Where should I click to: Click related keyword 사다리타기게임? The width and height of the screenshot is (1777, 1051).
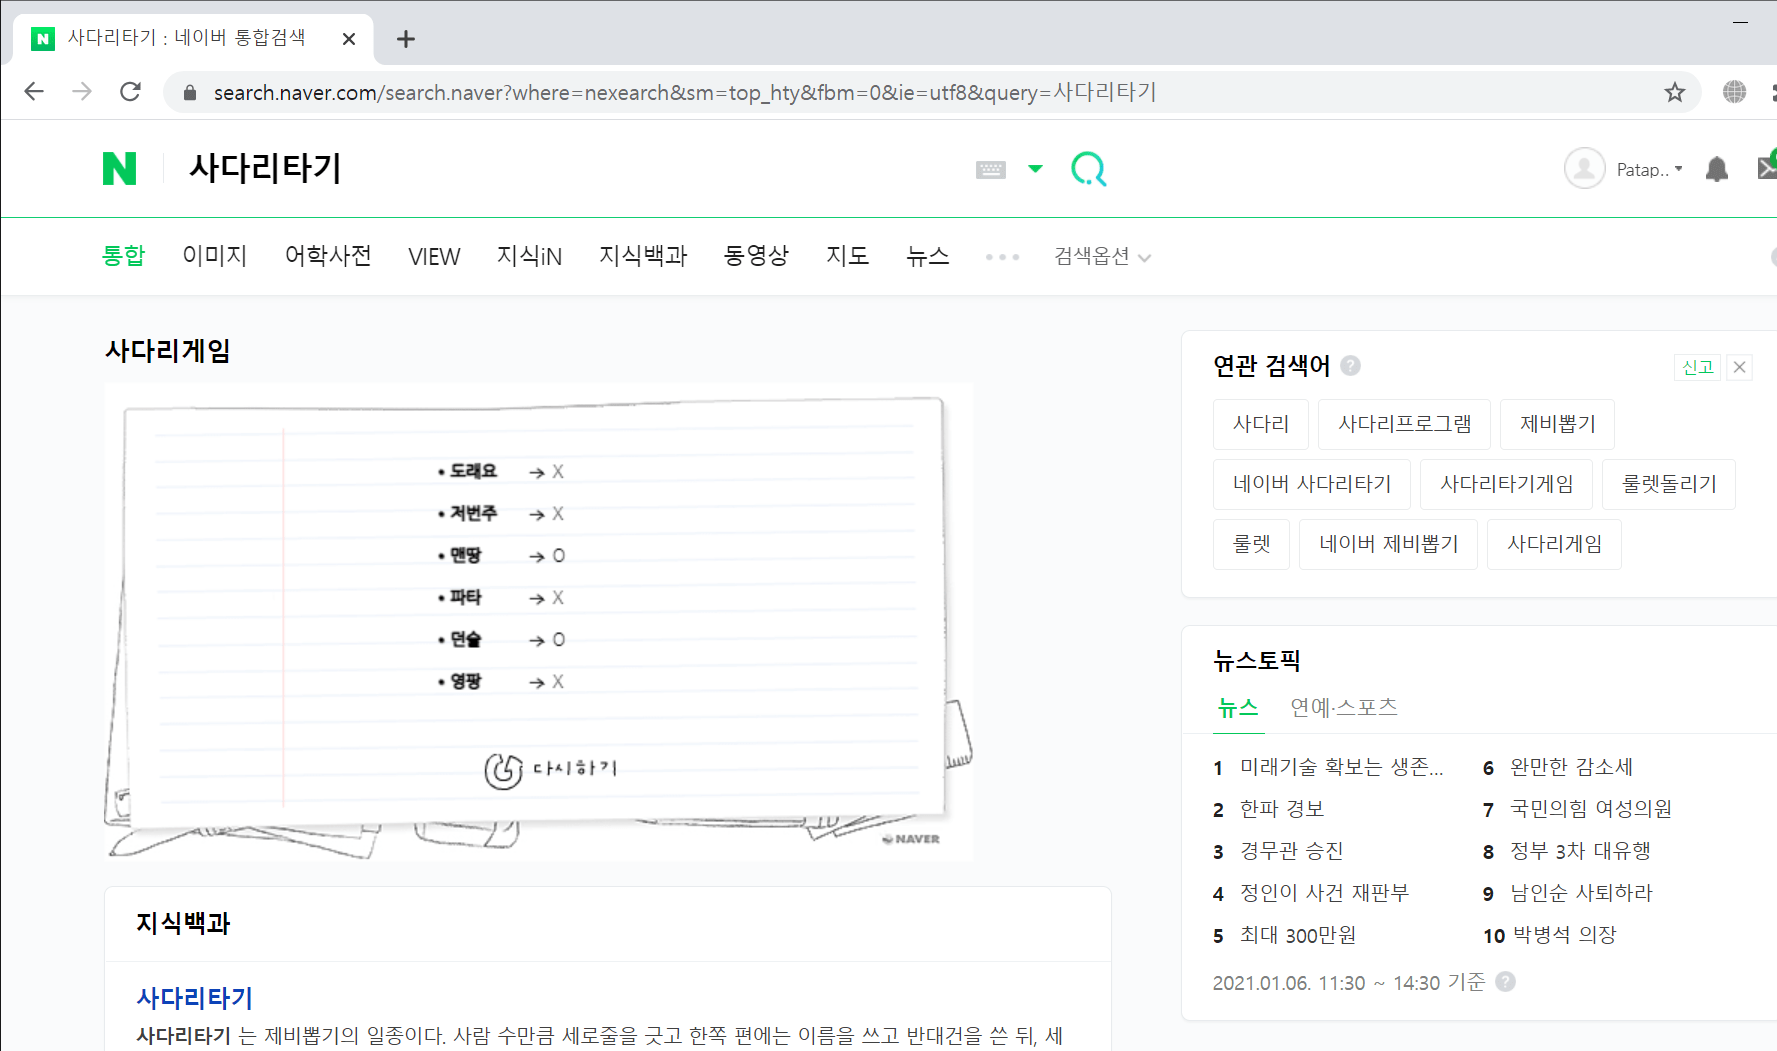pyautogui.click(x=1506, y=484)
